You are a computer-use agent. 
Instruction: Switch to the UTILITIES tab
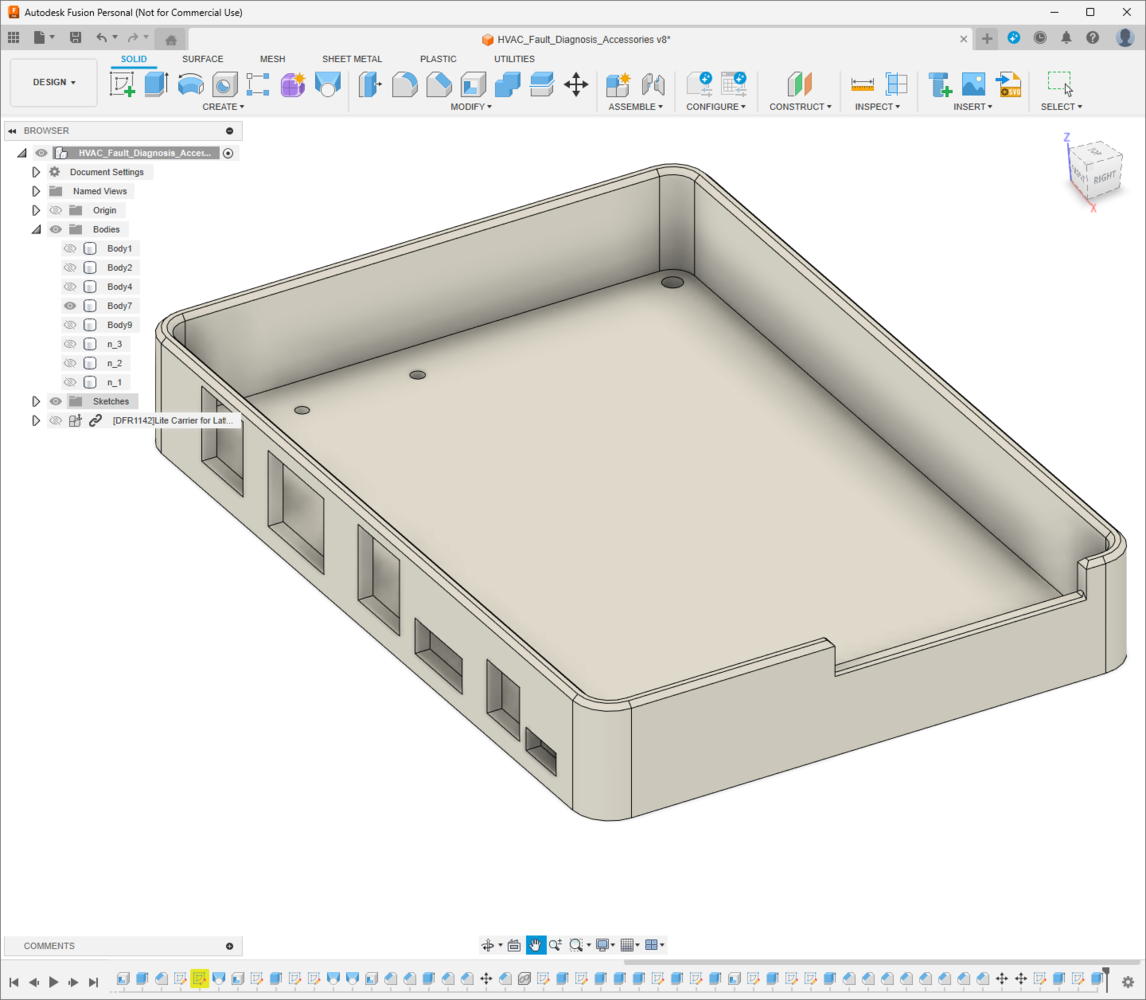(x=515, y=59)
